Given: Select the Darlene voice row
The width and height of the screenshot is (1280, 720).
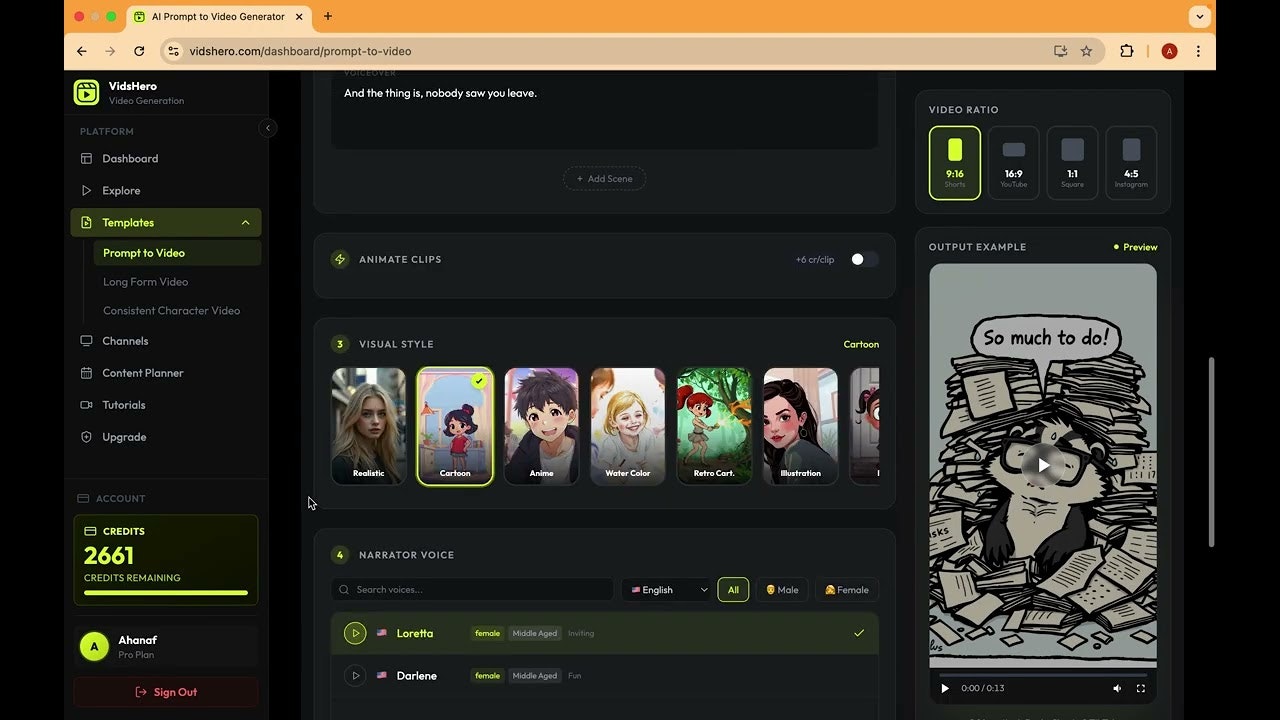Looking at the screenshot, I should coord(605,676).
